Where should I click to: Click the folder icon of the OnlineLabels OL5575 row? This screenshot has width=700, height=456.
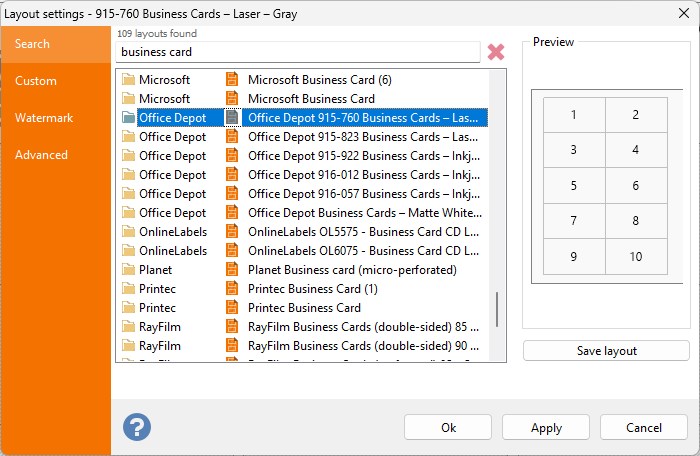[x=129, y=232]
